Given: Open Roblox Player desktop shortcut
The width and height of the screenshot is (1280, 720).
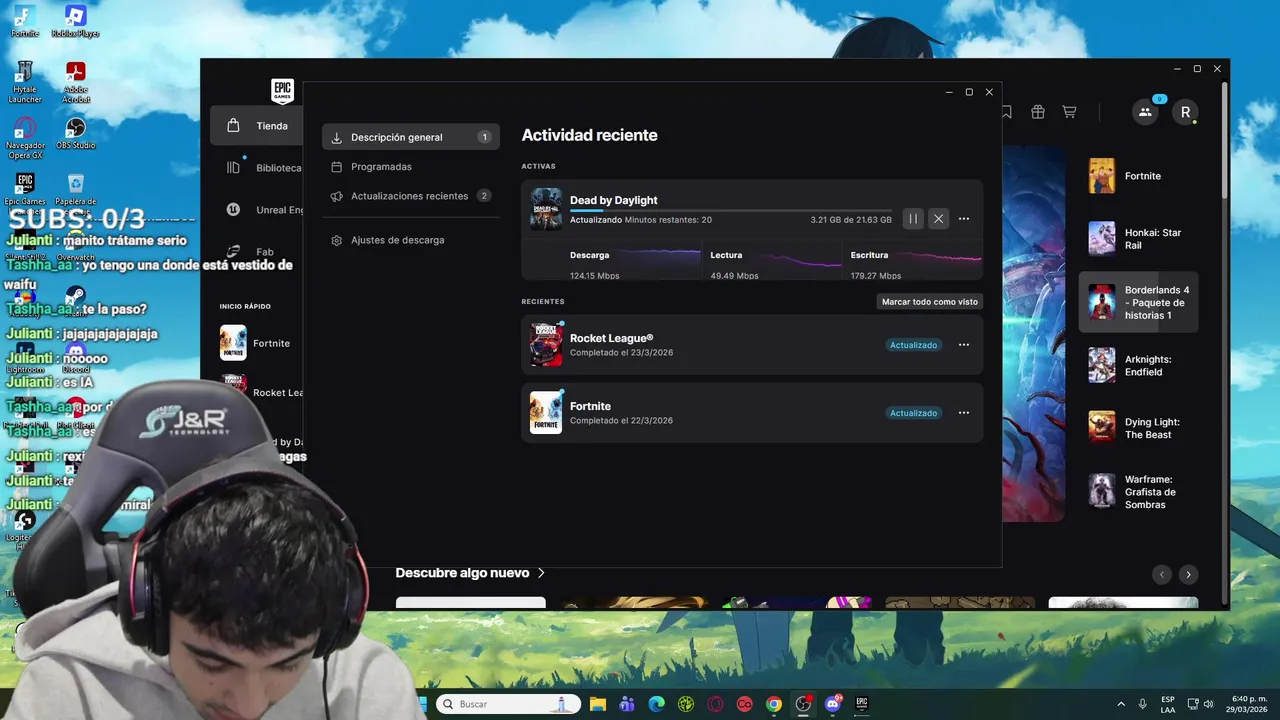Looking at the screenshot, I should [75, 21].
